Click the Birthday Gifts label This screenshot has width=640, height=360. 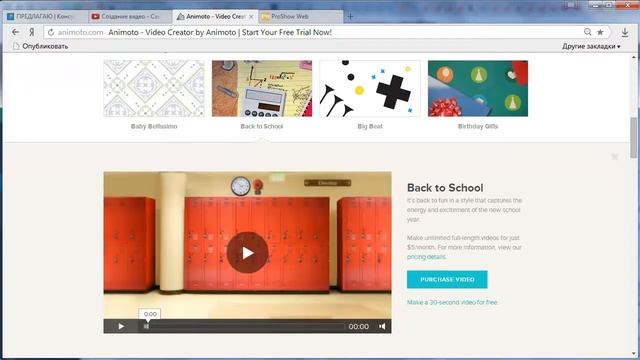point(478,127)
